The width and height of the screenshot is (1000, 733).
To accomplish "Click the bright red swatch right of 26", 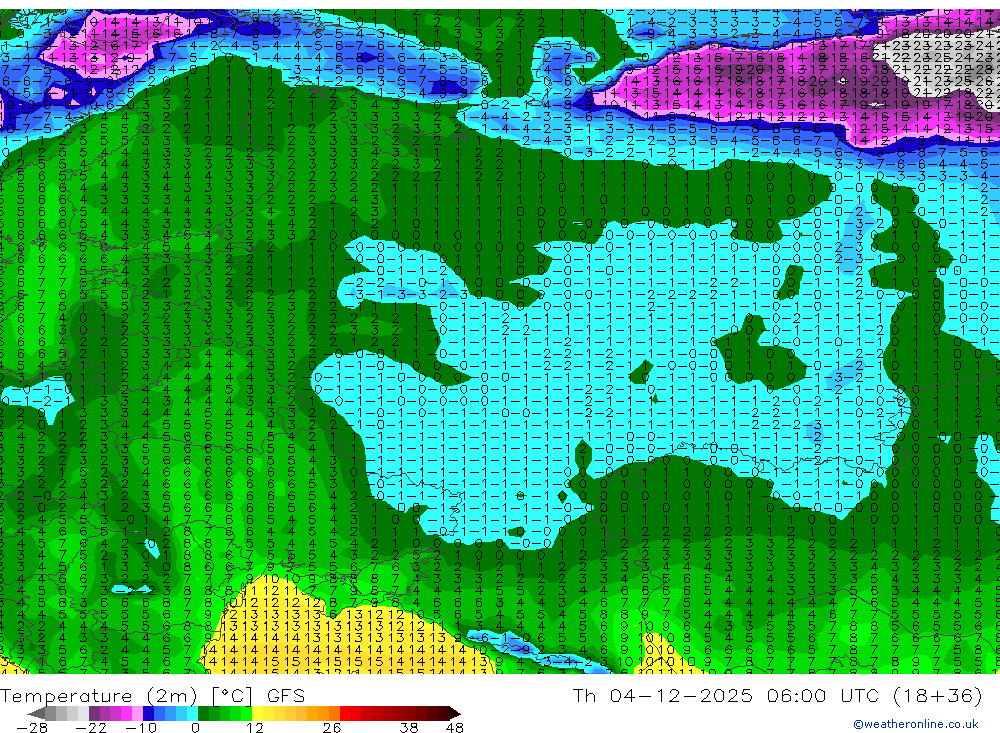I will pyautogui.click(x=345, y=713).
